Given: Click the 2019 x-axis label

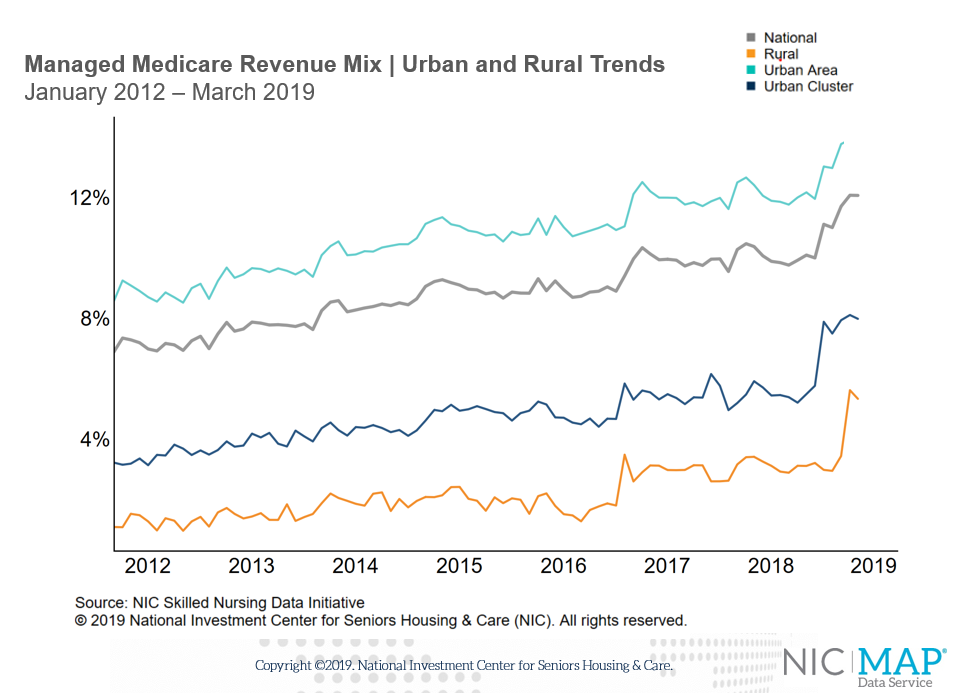Looking at the screenshot, I should [874, 566].
